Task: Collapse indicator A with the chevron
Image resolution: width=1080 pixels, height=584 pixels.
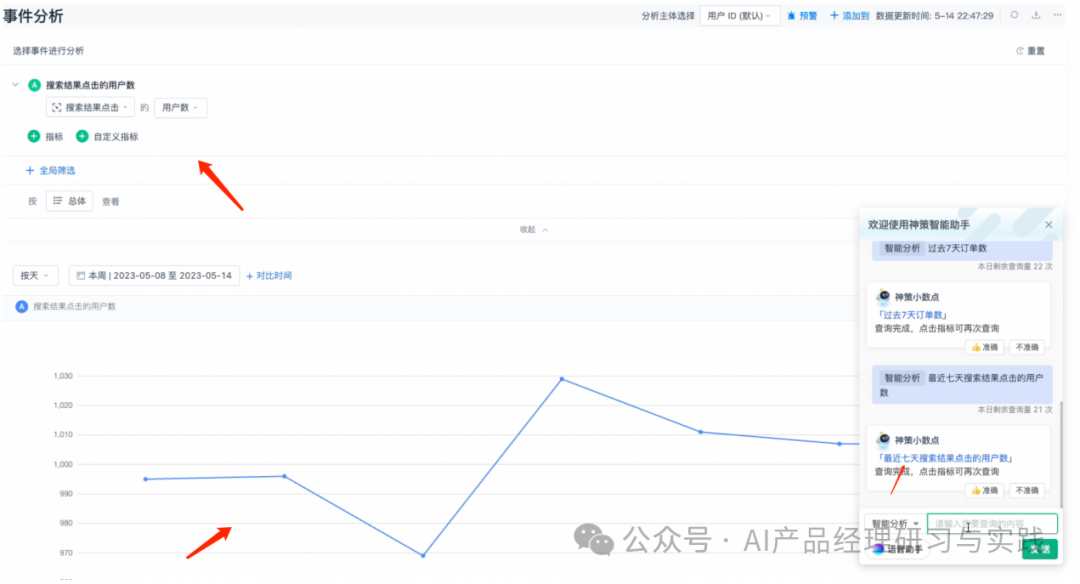Action: (x=15, y=85)
